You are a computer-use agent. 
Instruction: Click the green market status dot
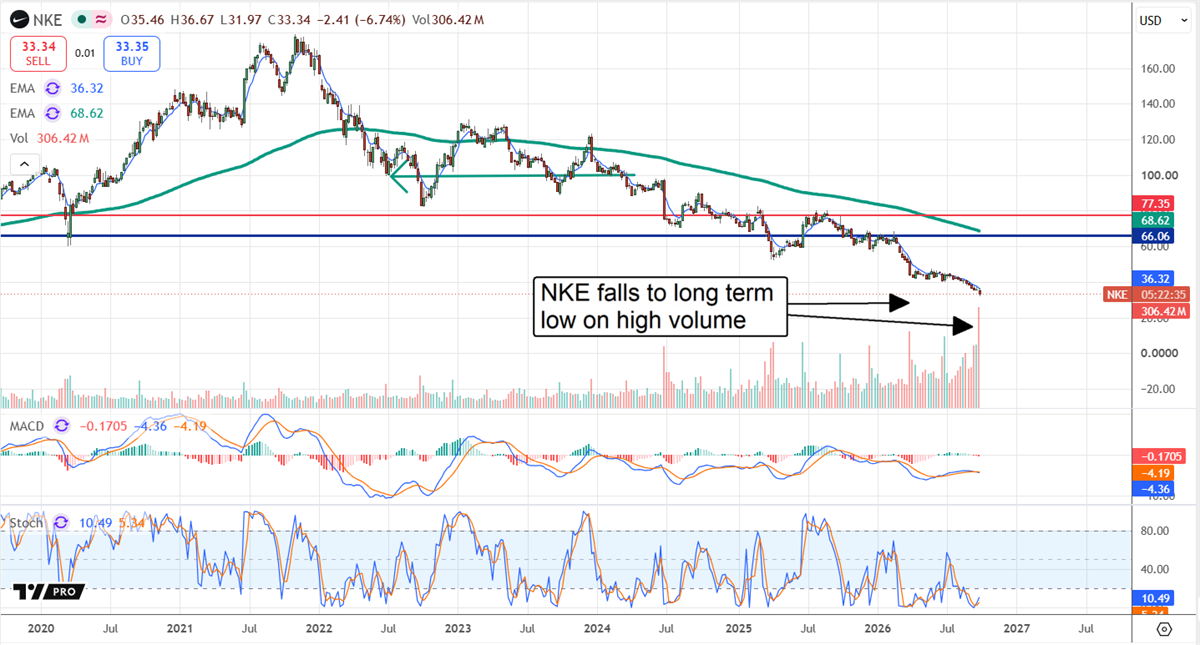(x=80, y=20)
